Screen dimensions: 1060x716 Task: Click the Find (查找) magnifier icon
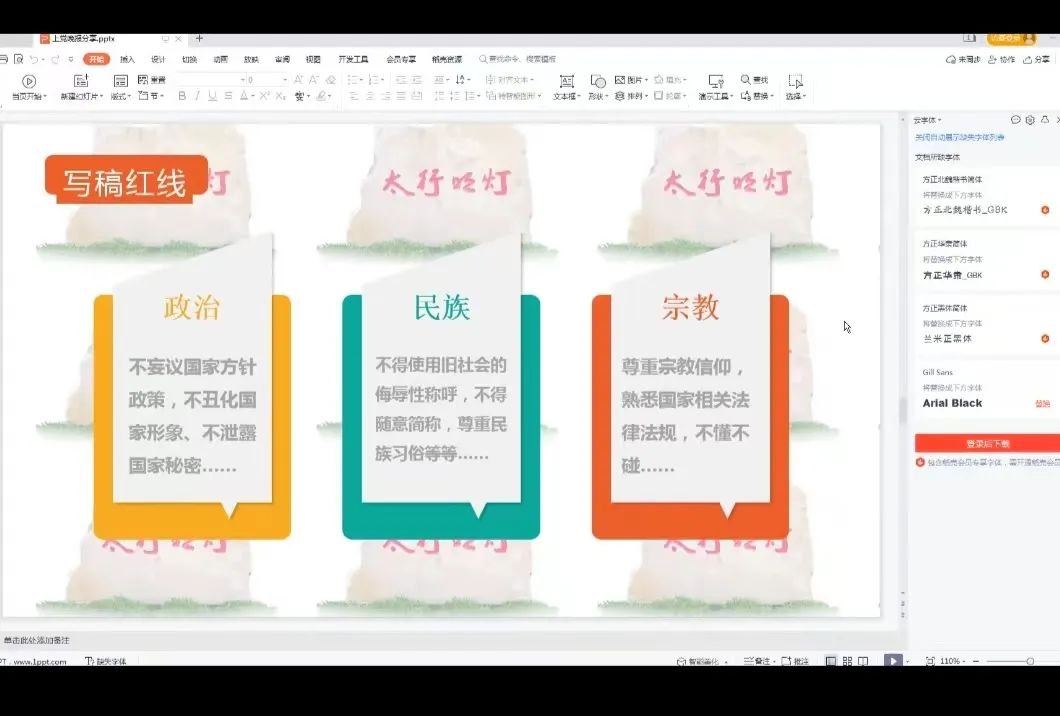point(746,80)
